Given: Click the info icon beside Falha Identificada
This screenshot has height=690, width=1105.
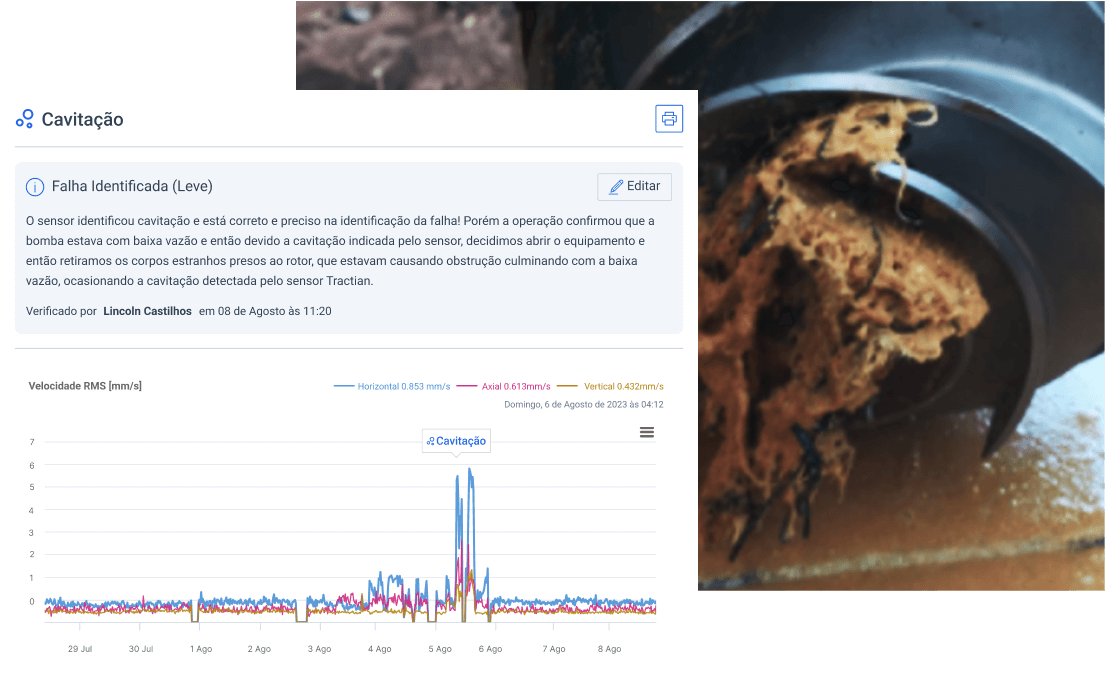Looking at the screenshot, I should pyautogui.click(x=35, y=187).
